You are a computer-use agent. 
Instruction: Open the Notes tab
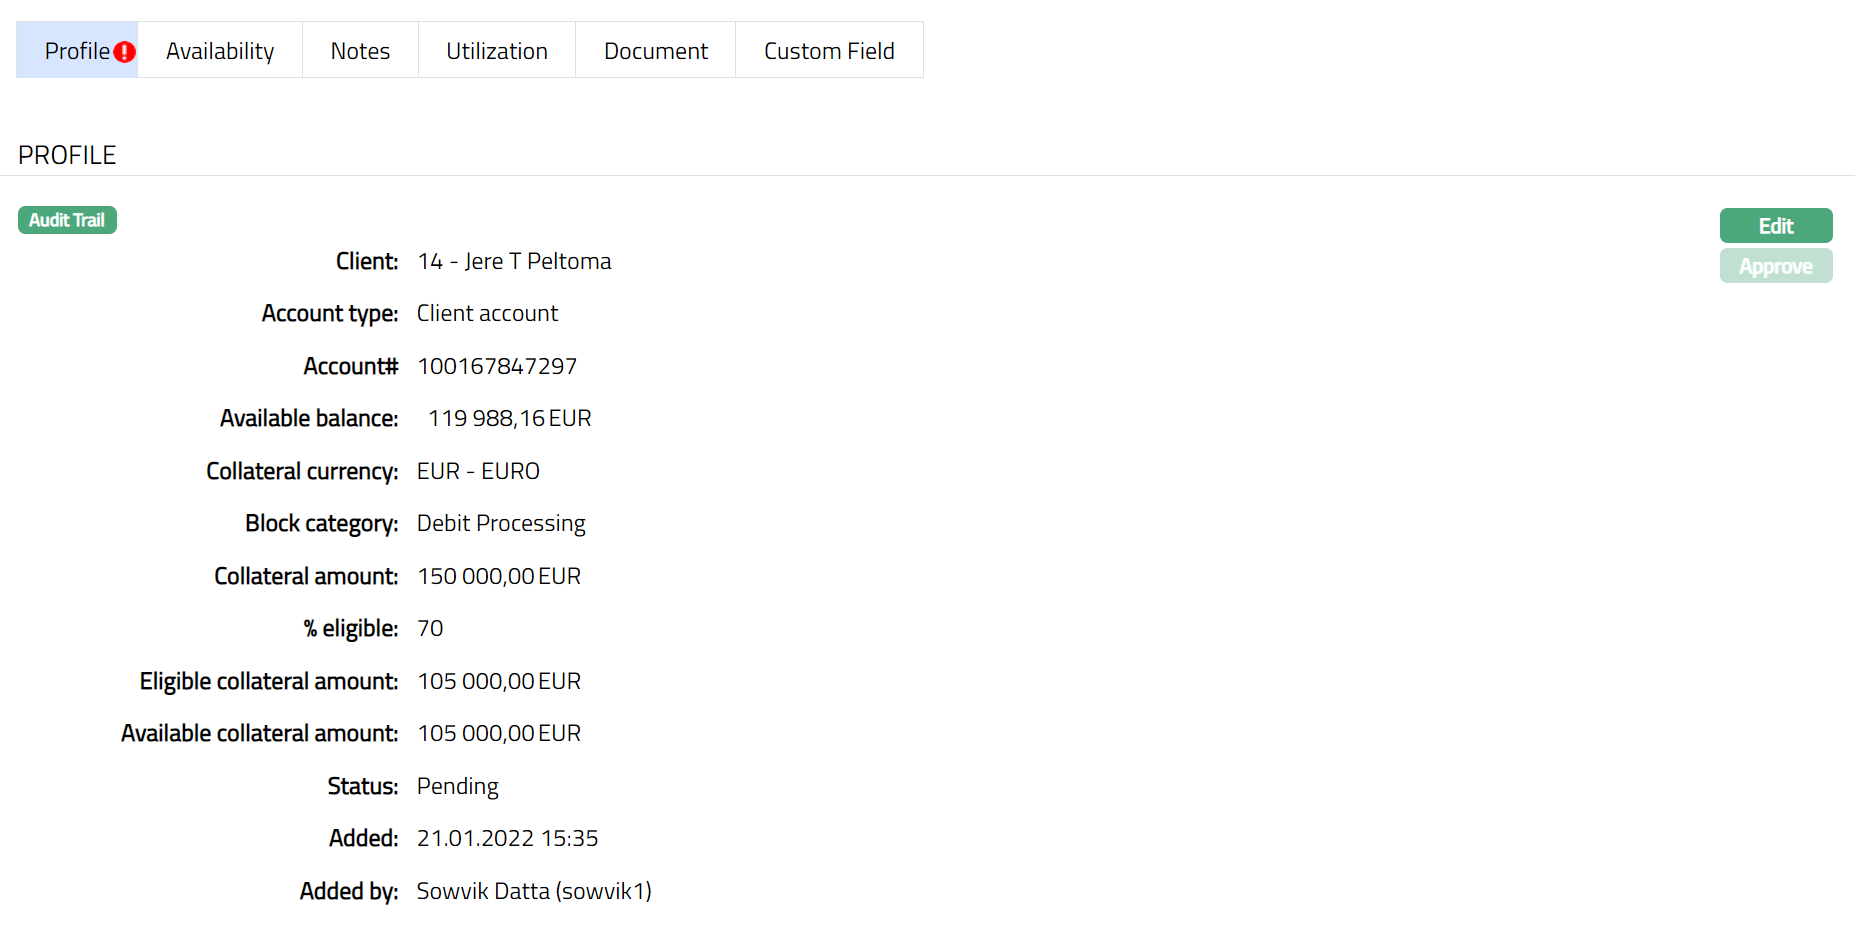click(360, 51)
